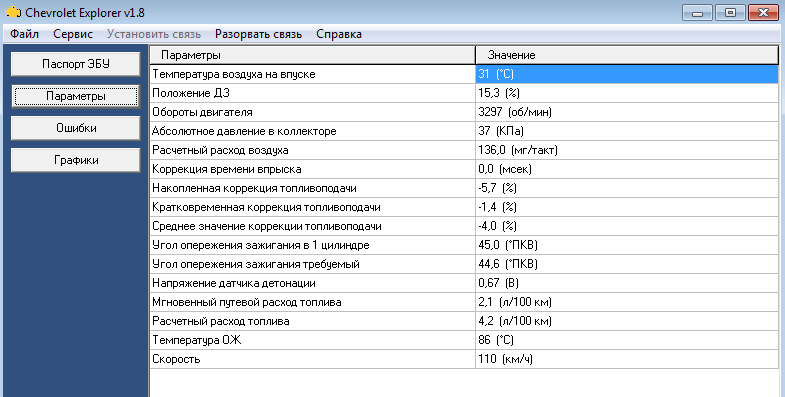
Task: Click the value 3297 (об/мин)
Action: (x=515, y=112)
